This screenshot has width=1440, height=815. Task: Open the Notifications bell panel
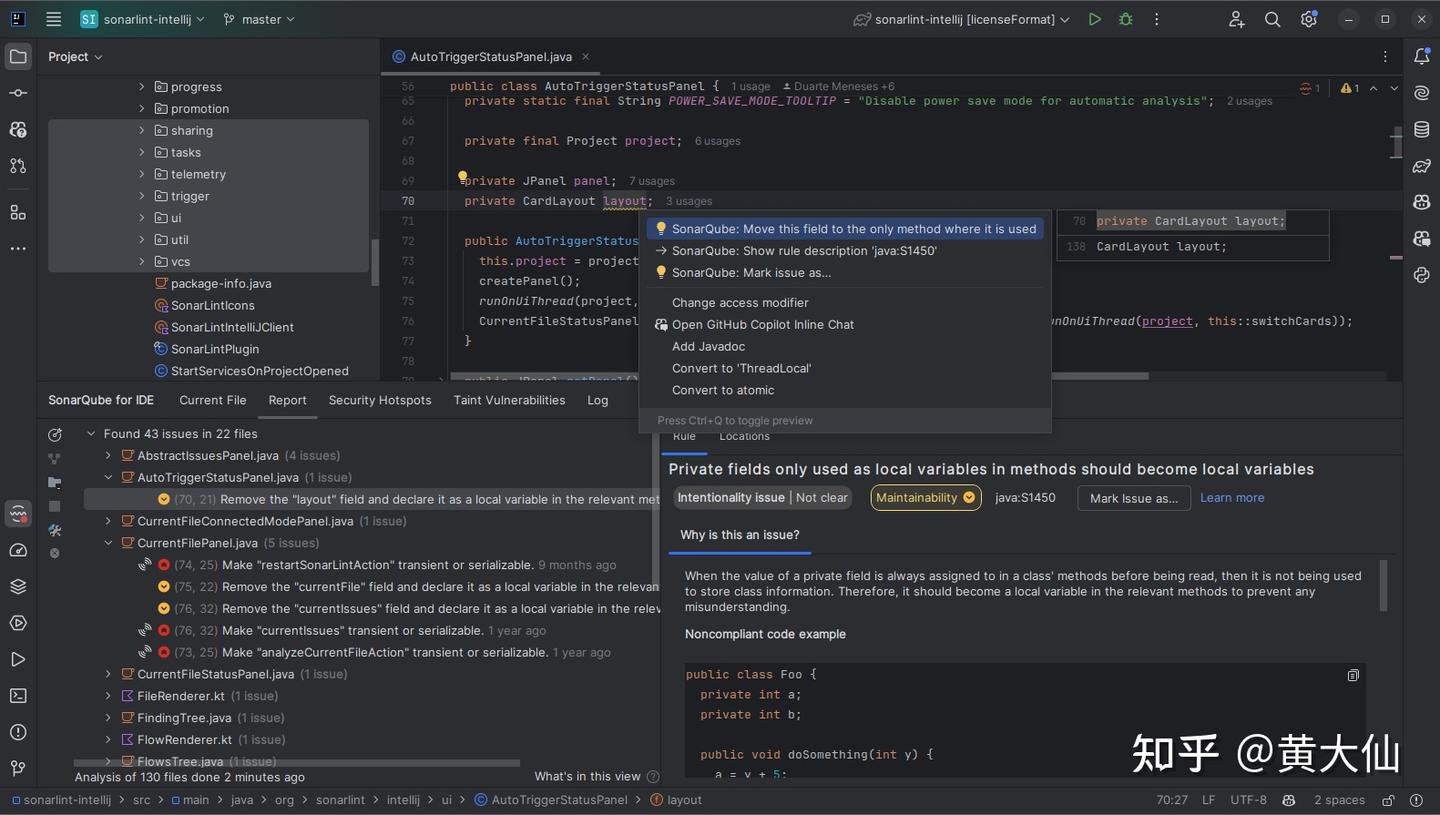[1421, 56]
